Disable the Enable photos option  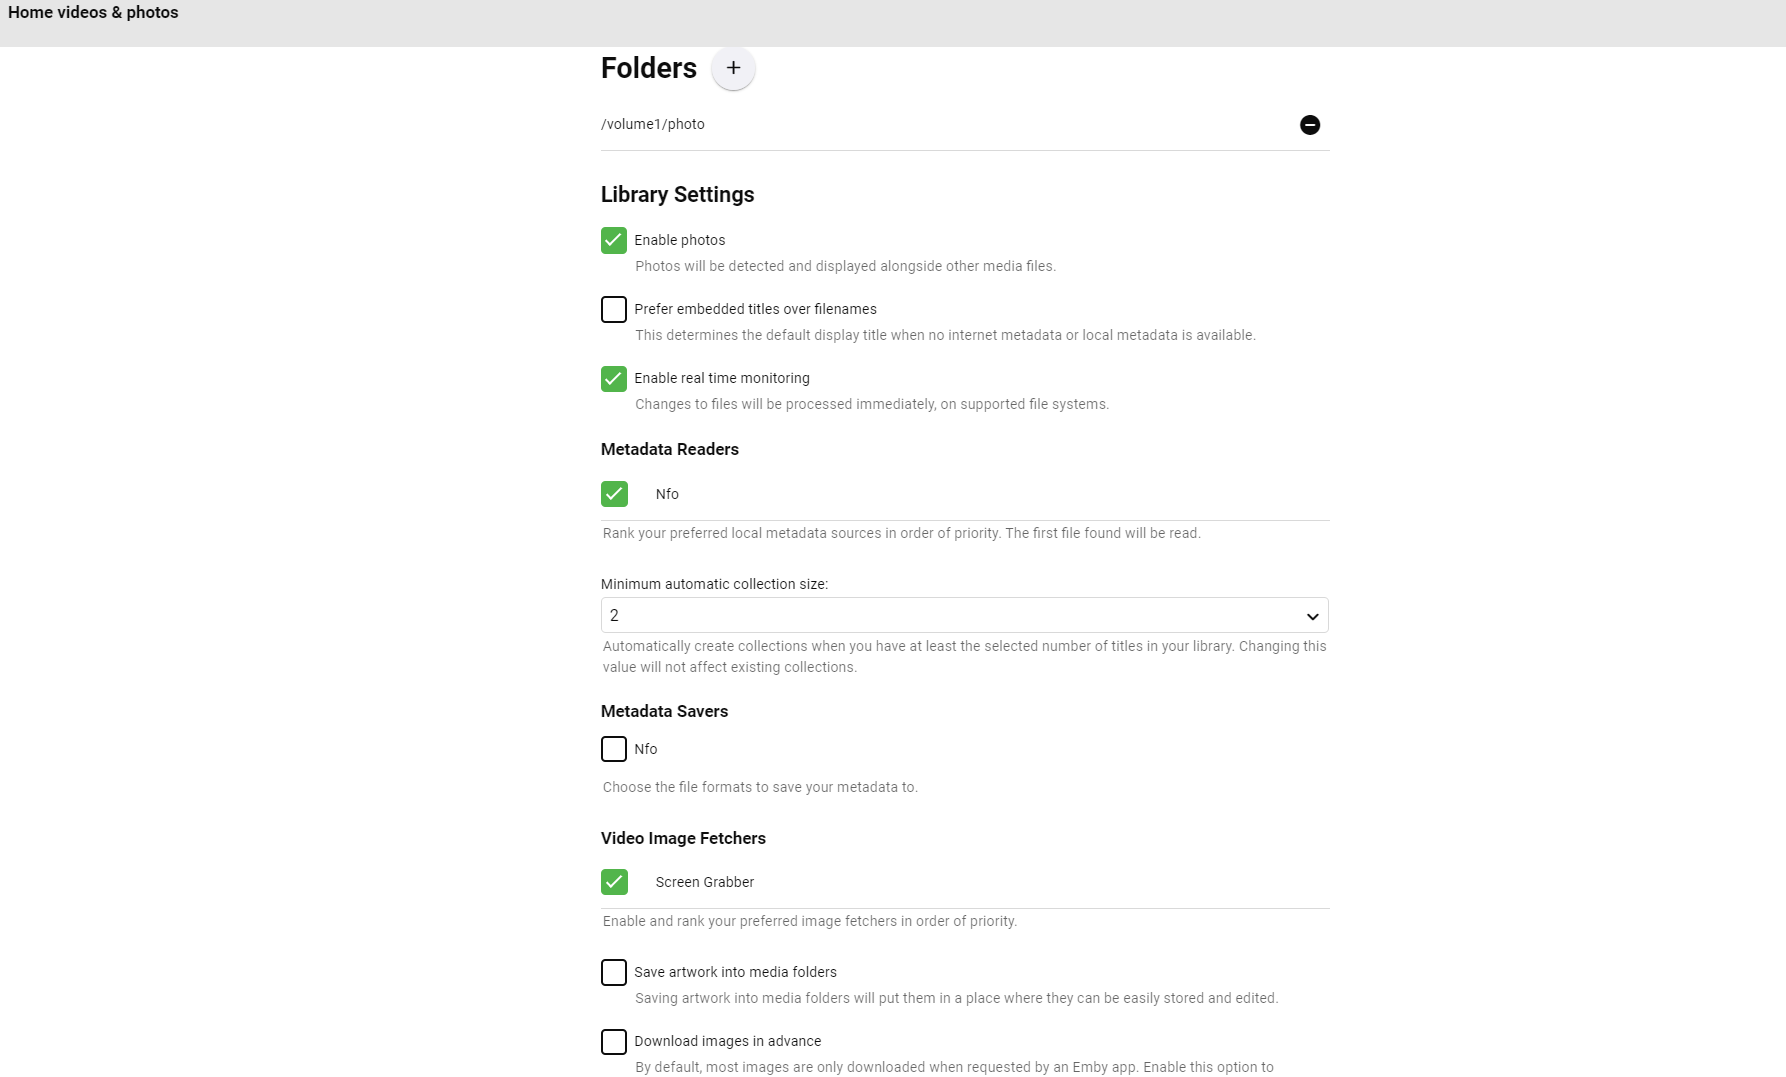click(x=613, y=240)
